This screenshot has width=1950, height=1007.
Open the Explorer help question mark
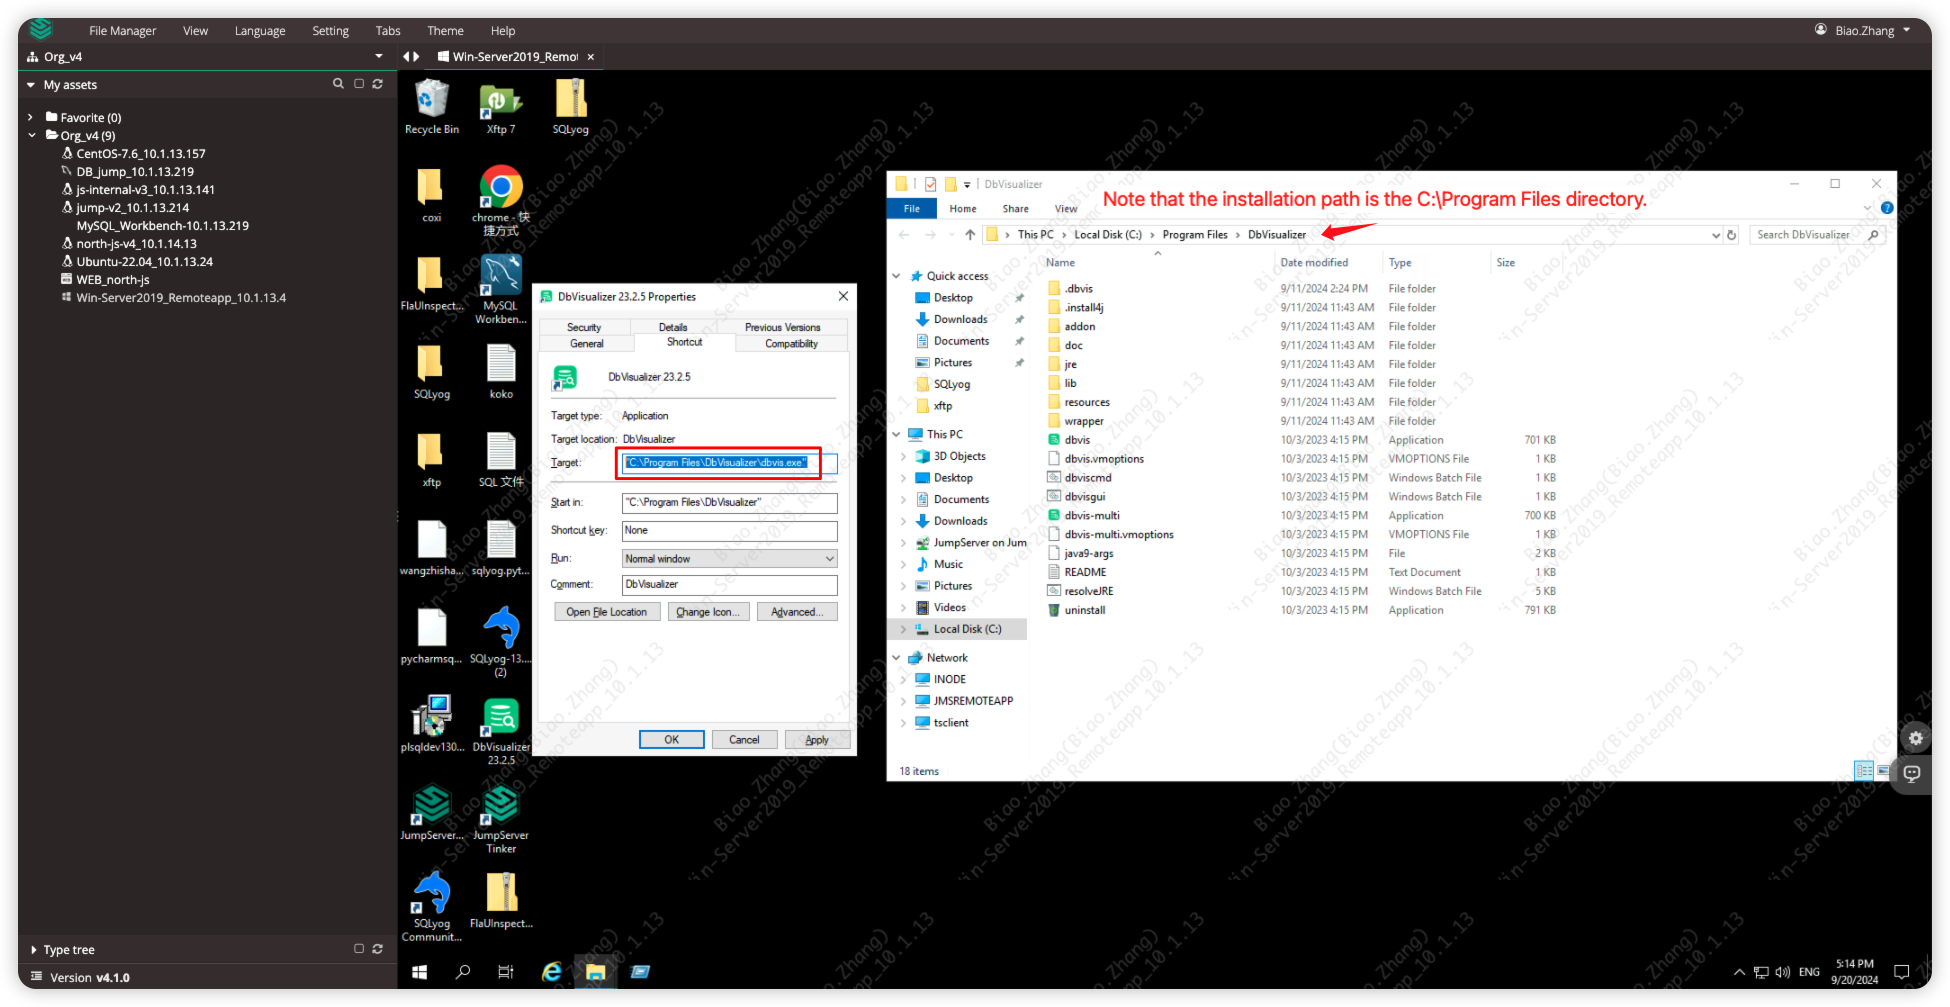tap(1887, 208)
